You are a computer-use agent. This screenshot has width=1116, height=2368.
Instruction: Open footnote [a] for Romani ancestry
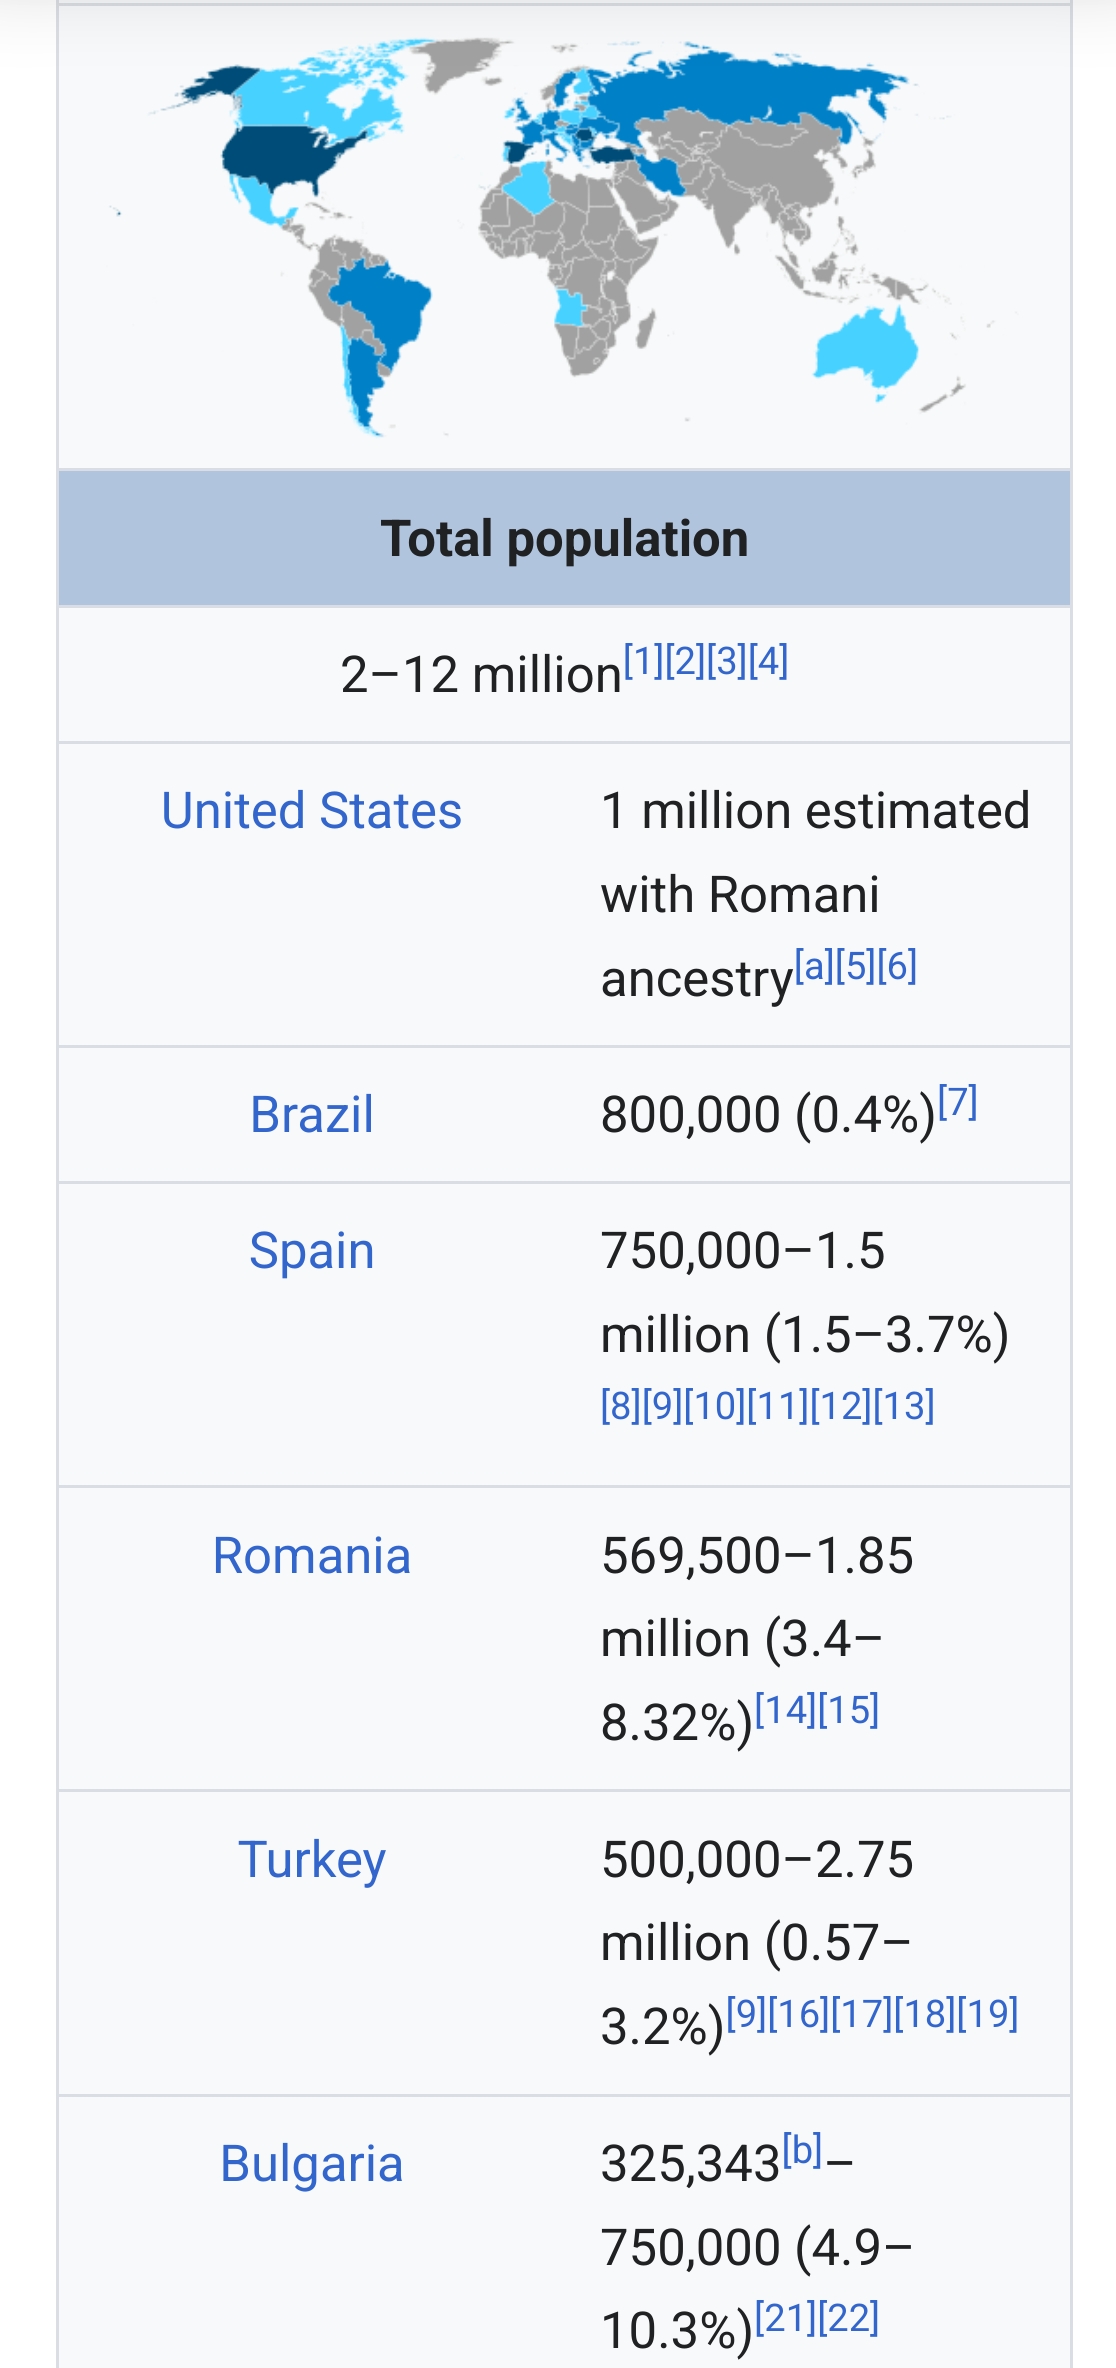click(x=814, y=965)
